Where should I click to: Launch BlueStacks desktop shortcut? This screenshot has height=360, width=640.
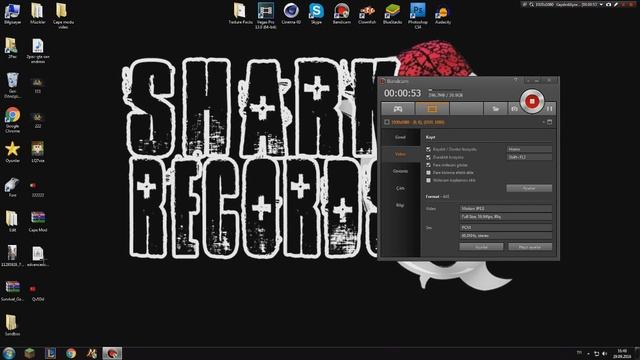(392, 13)
